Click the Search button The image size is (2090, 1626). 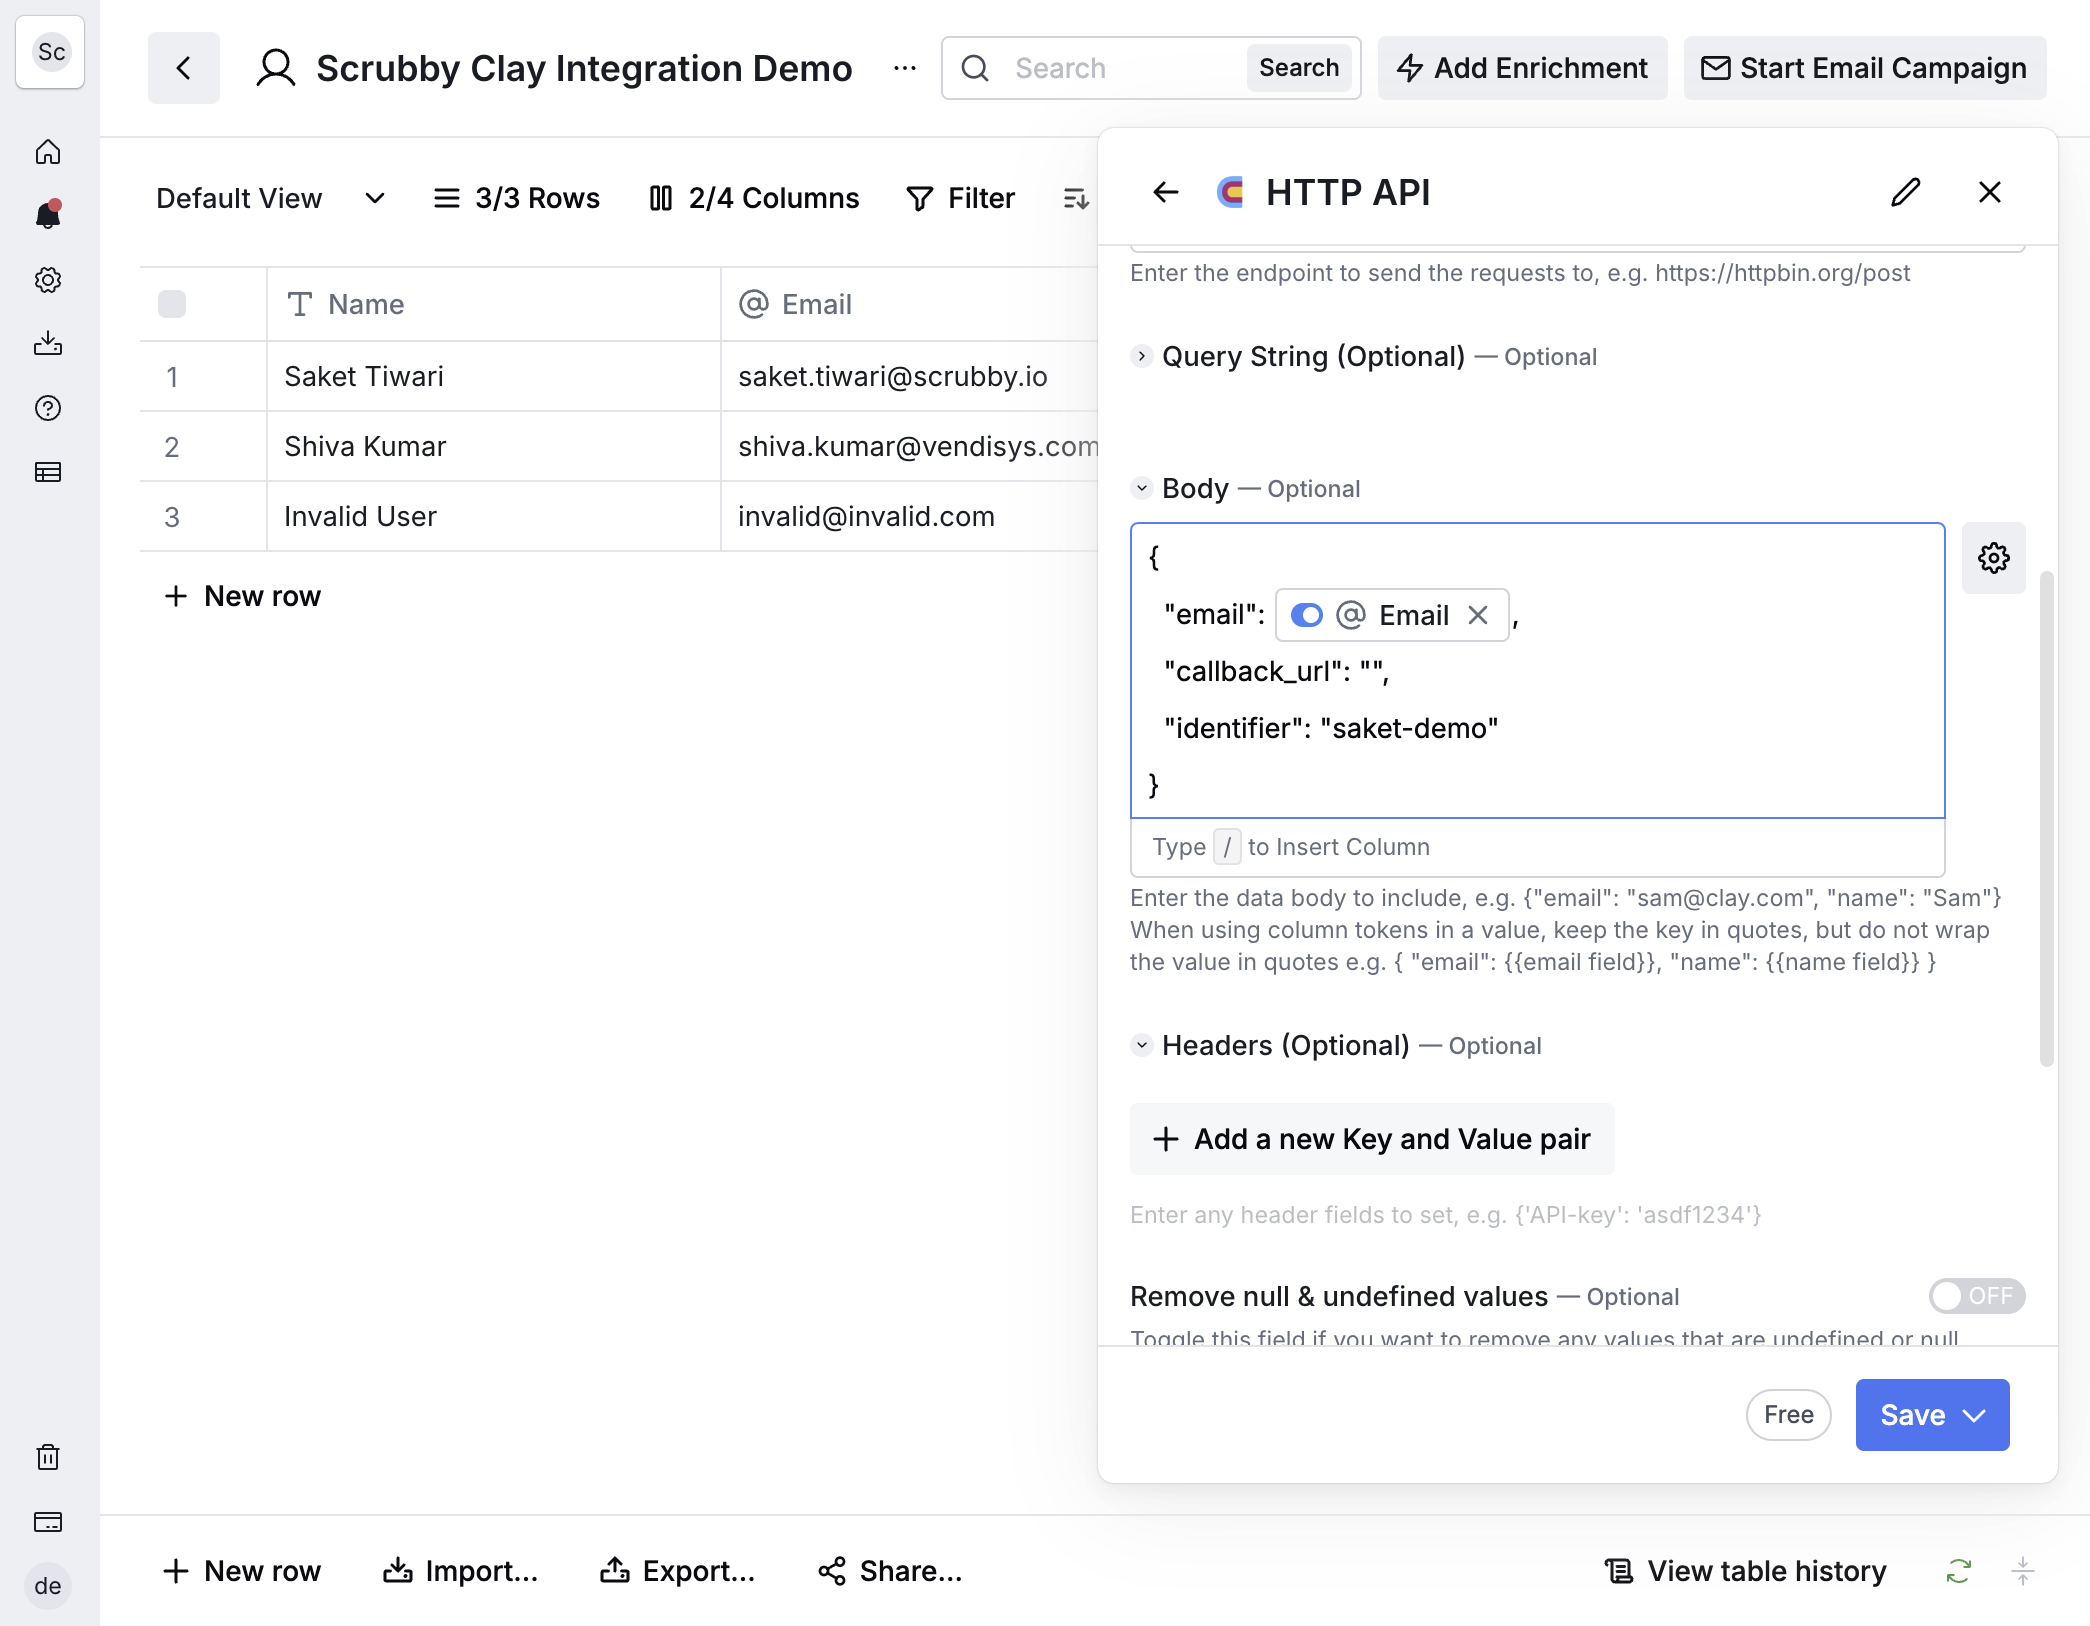pyautogui.click(x=1299, y=68)
